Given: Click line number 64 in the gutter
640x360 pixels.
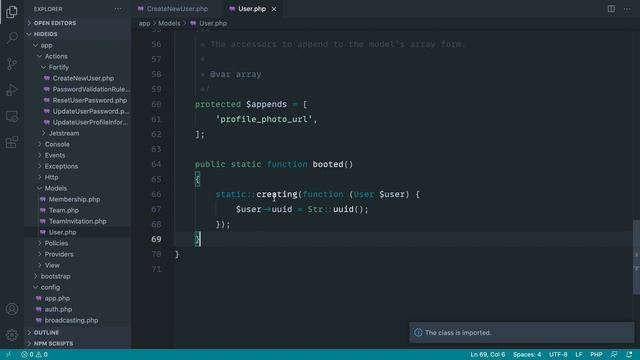Looking at the screenshot, I should (x=156, y=164).
